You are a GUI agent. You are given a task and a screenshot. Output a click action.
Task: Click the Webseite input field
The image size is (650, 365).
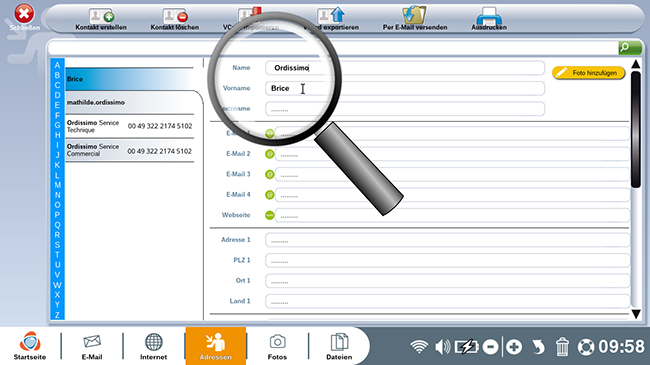453,215
